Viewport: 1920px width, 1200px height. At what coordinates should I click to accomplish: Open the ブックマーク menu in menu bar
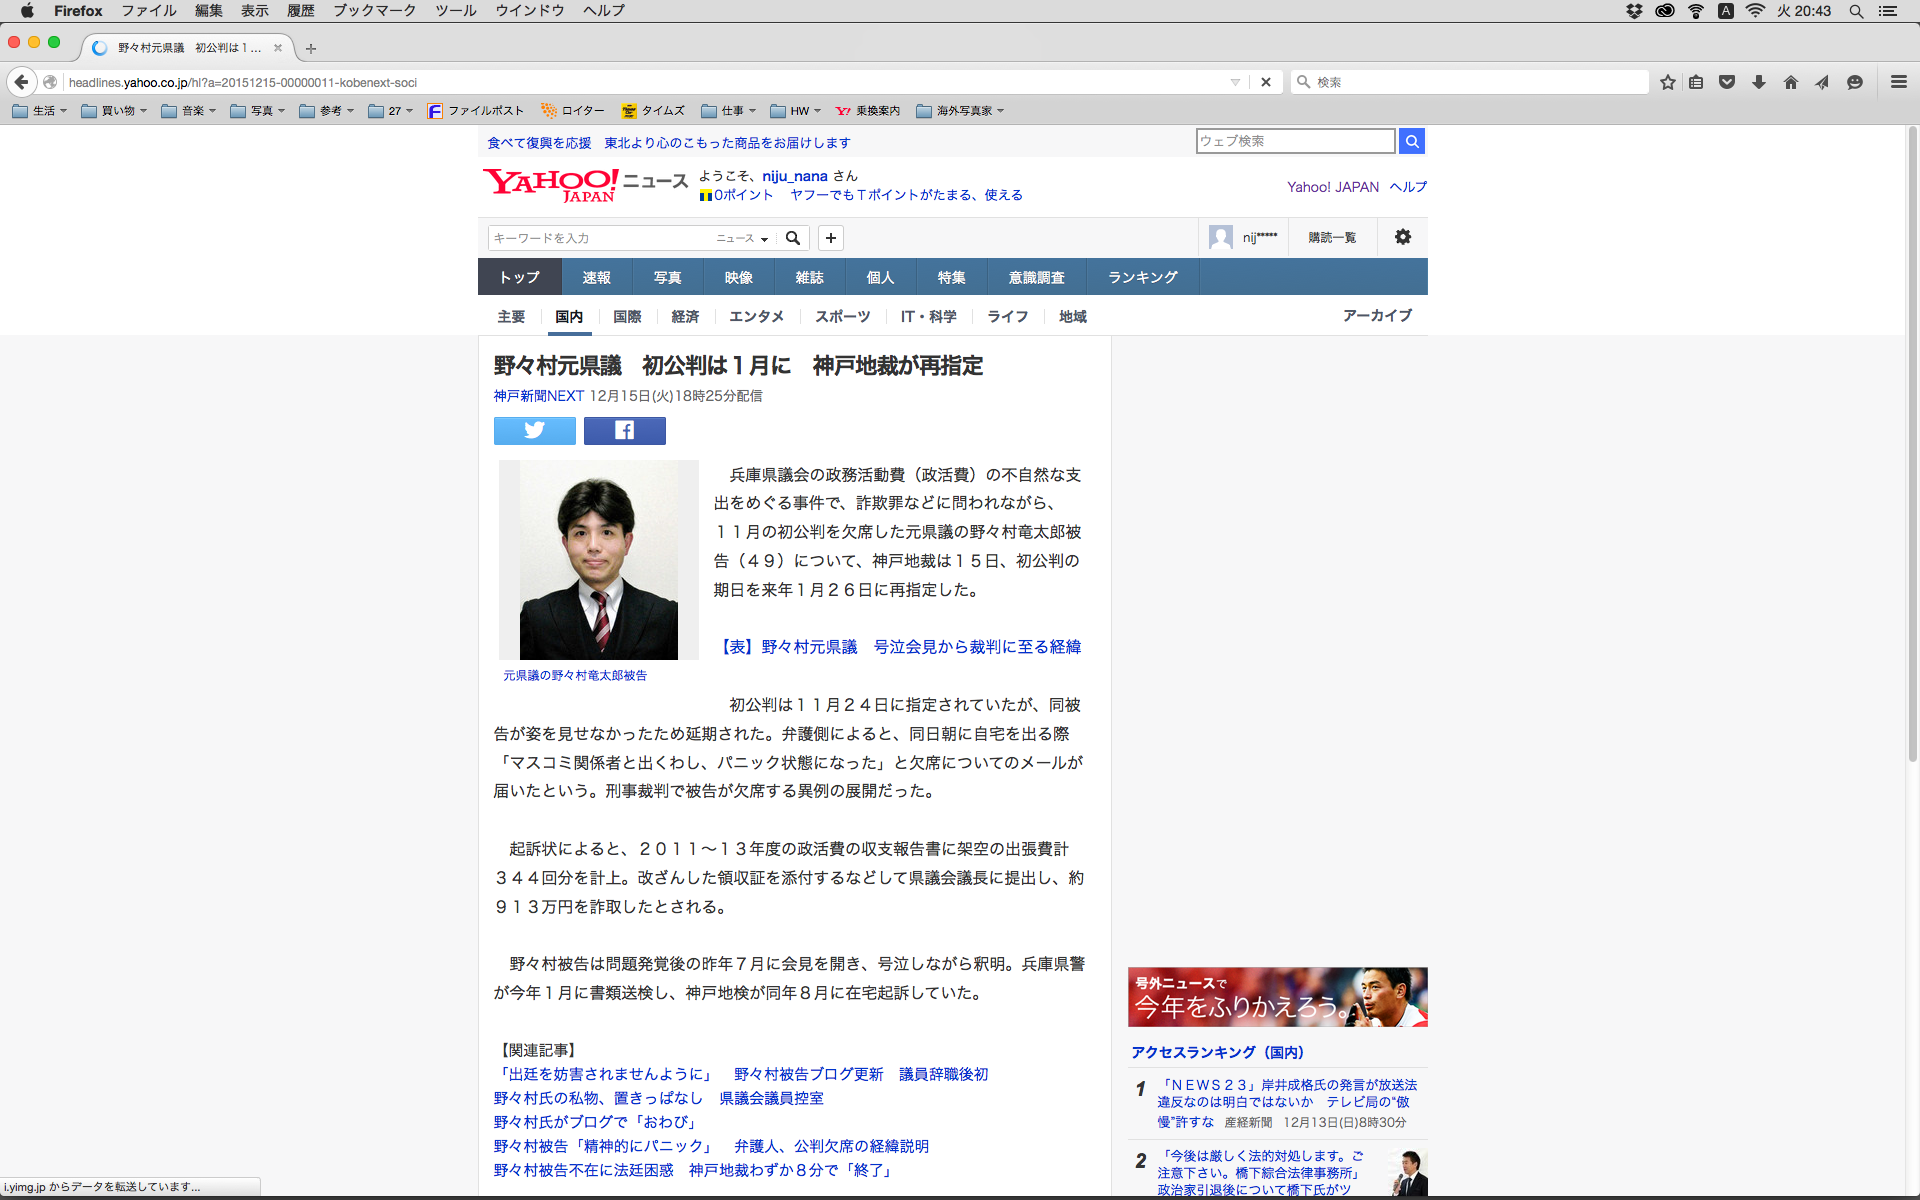click(x=374, y=10)
